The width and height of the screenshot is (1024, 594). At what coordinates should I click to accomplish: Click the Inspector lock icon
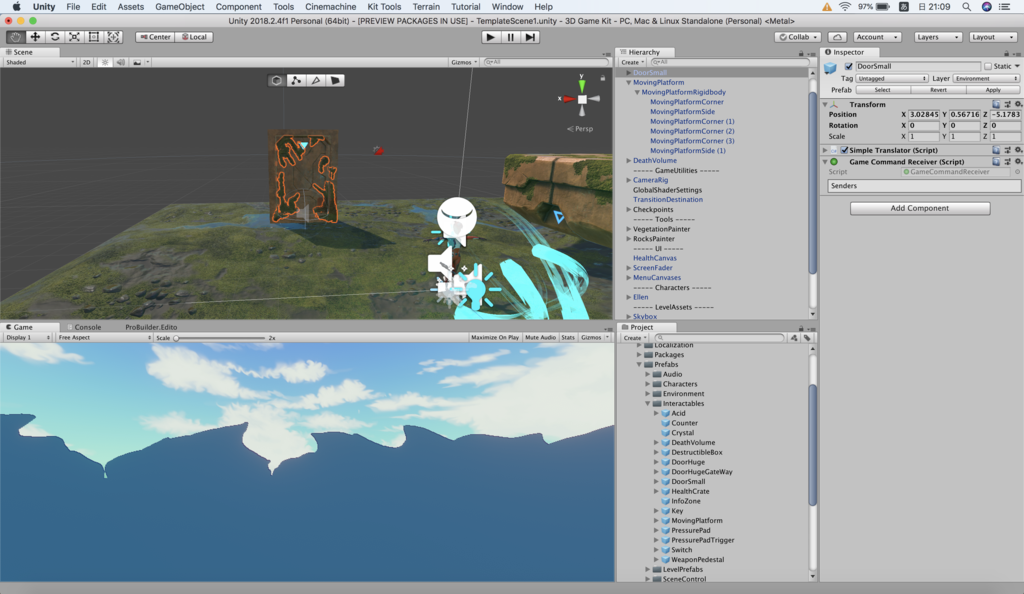[1006, 54]
